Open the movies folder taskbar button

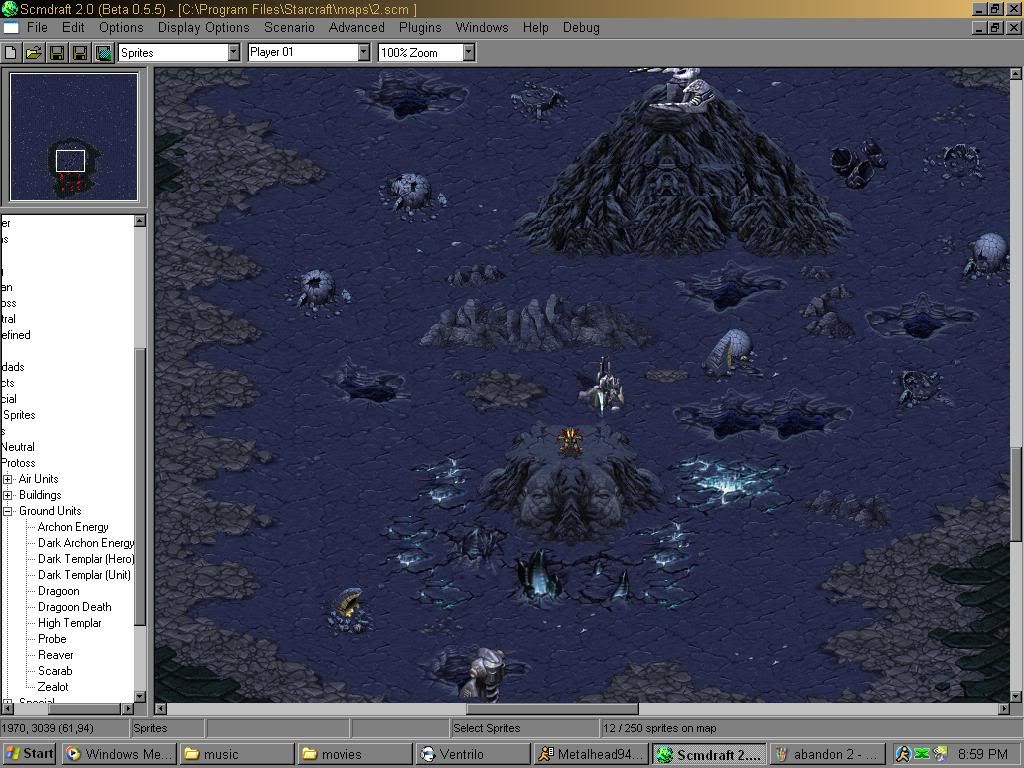pyautogui.click(x=356, y=754)
